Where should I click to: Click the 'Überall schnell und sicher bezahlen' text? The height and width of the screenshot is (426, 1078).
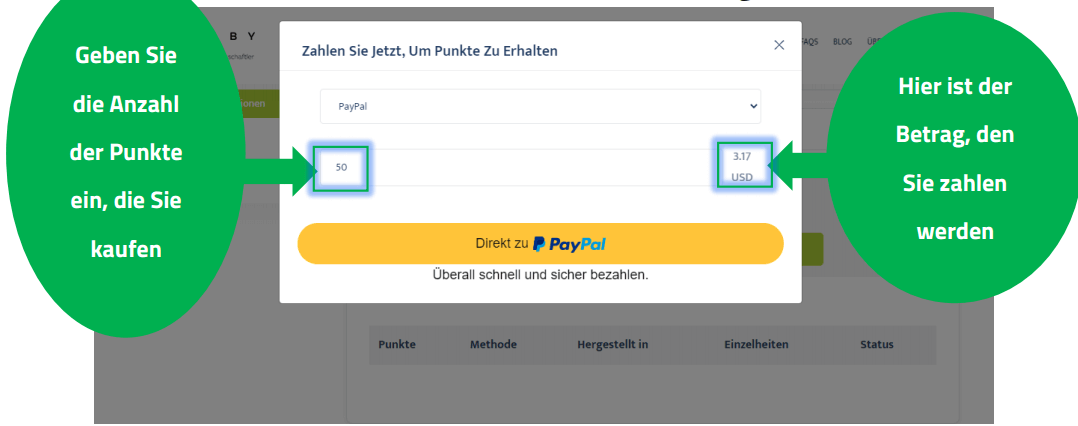coord(540,274)
